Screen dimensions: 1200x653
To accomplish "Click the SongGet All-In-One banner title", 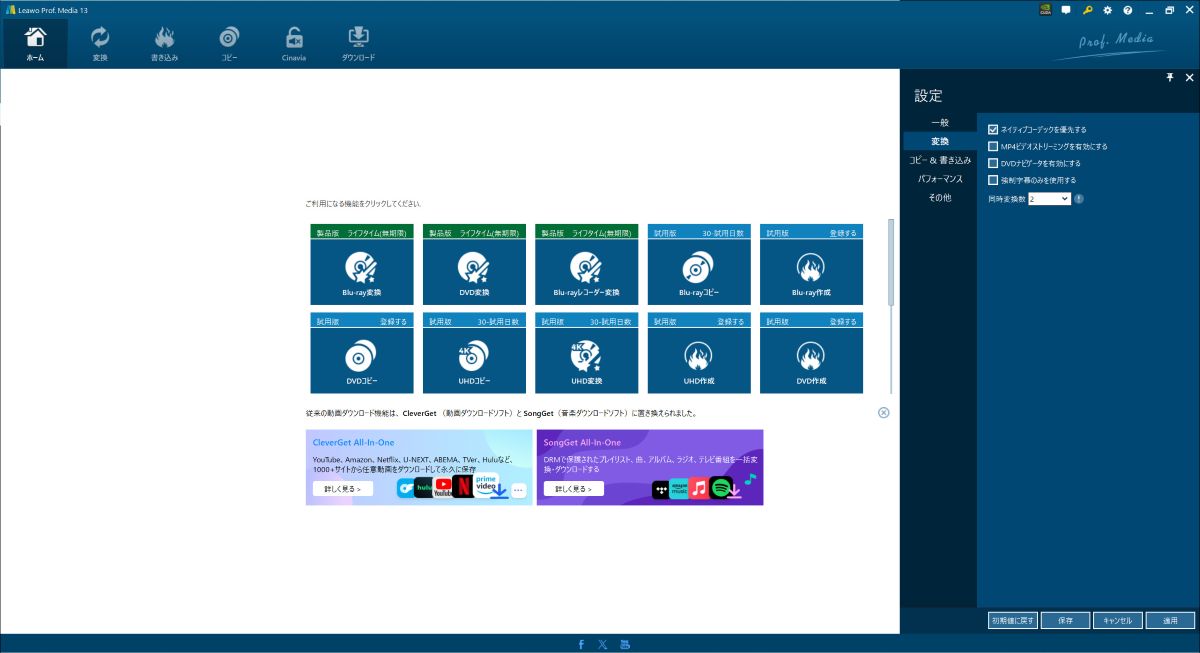I will pos(582,442).
